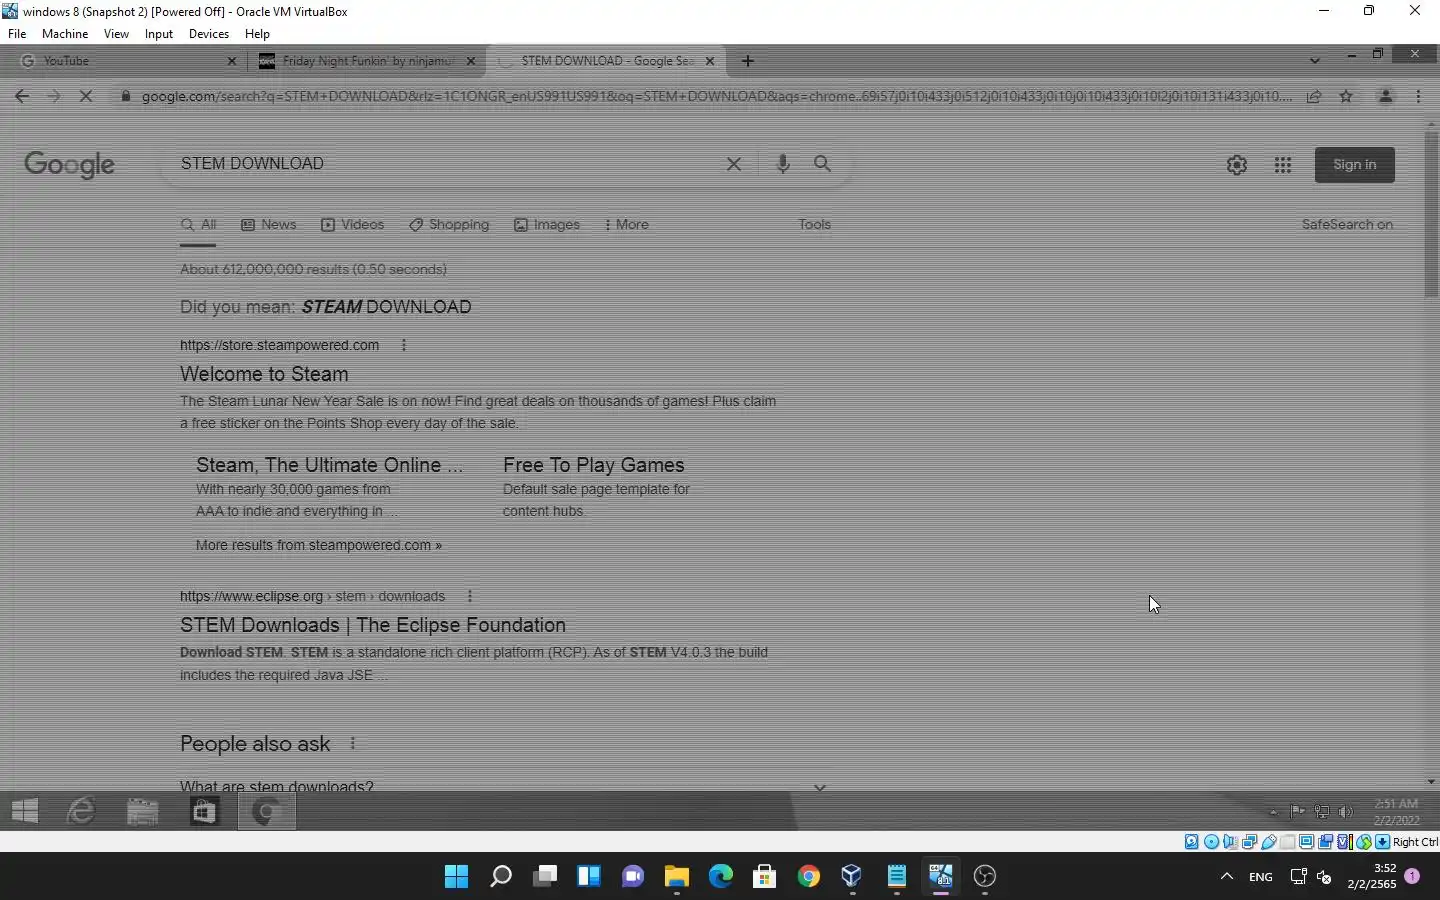
Task: Click VirtualBox USB status icon
Action: point(1269,842)
